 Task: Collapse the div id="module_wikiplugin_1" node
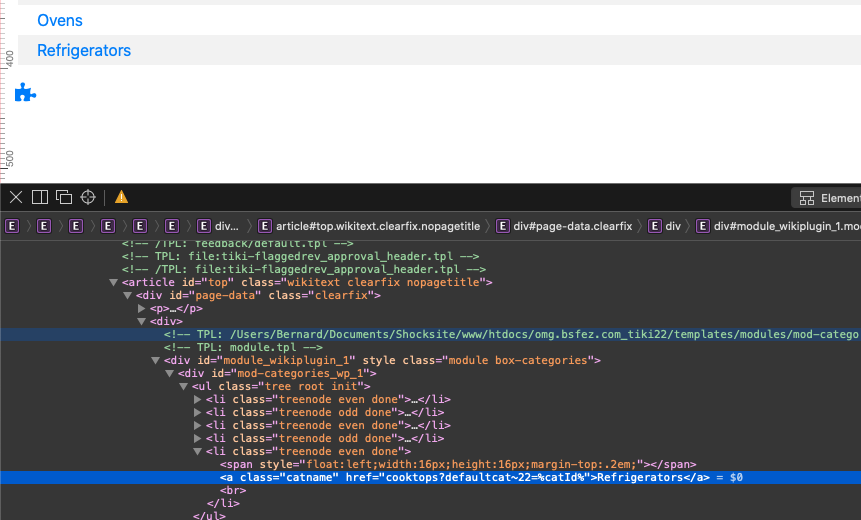click(155, 361)
